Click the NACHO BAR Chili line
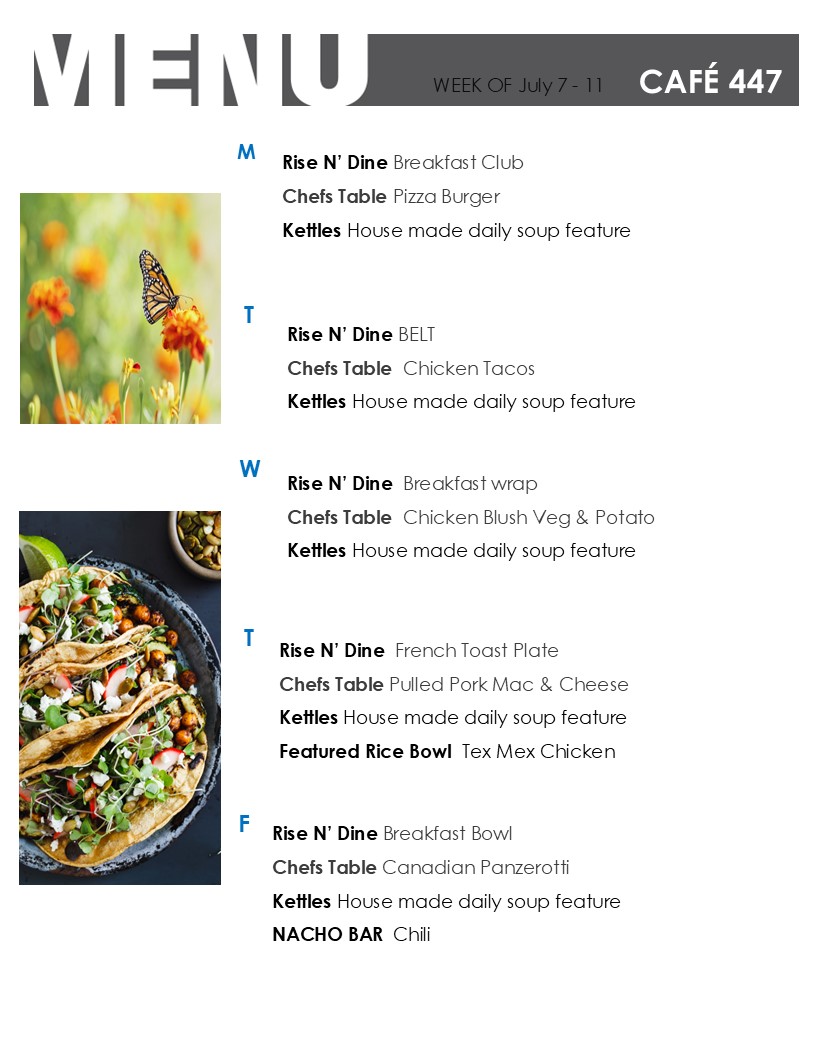This screenshot has height=1056, width=816. click(x=351, y=935)
